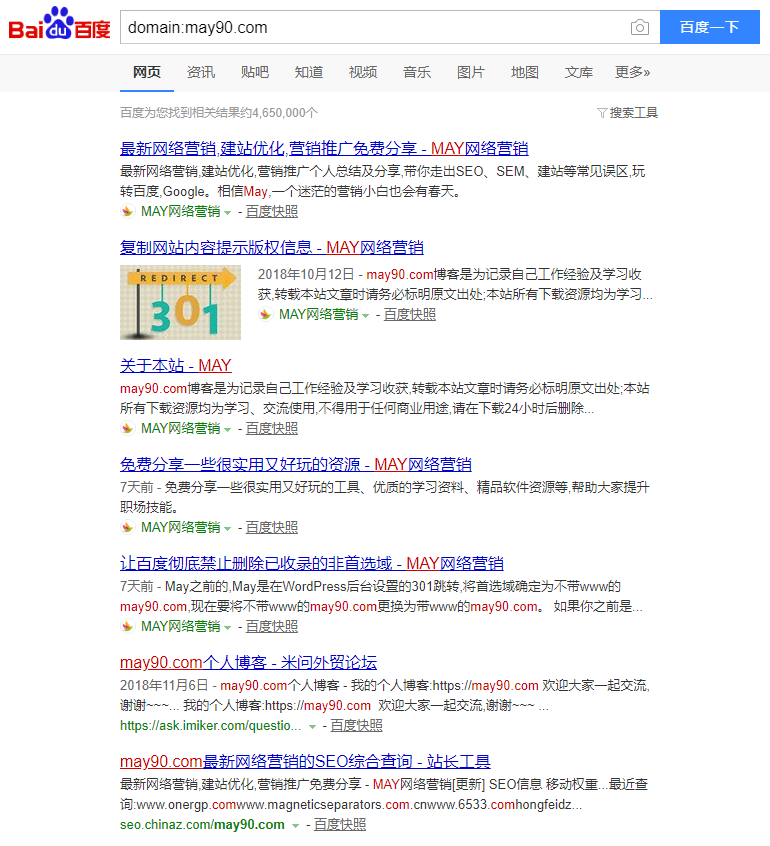Click site favicon under '关于本站 - MAY' result
This screenshot has width=770, height=846.
click(x=127, y=428)
